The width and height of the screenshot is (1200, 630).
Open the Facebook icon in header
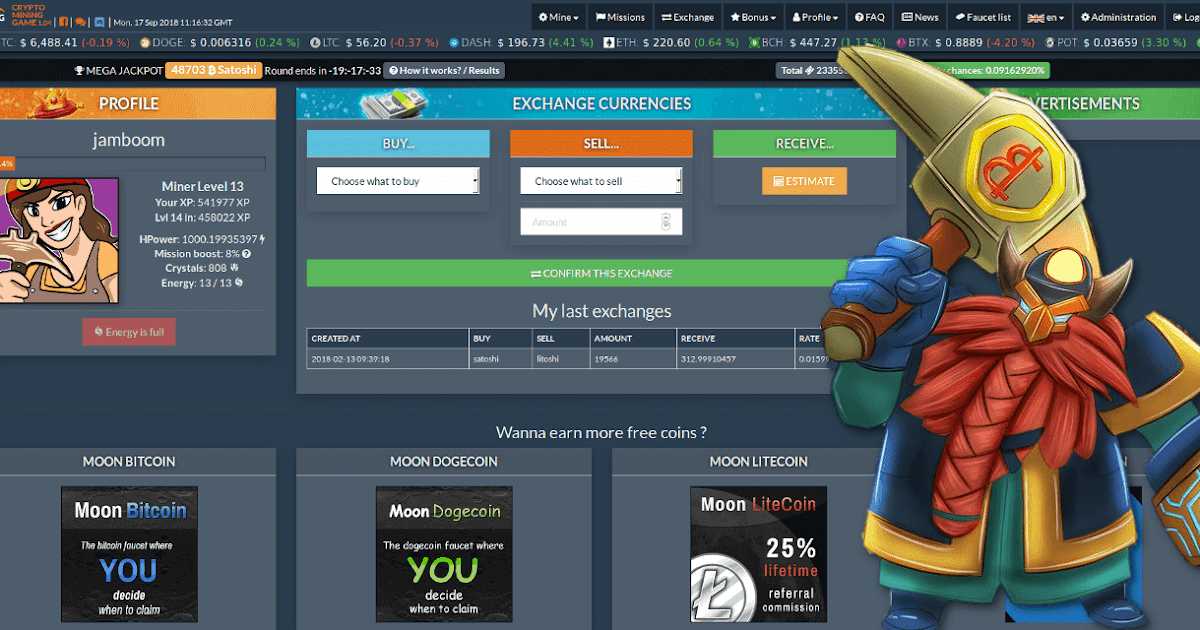point(65,21)
